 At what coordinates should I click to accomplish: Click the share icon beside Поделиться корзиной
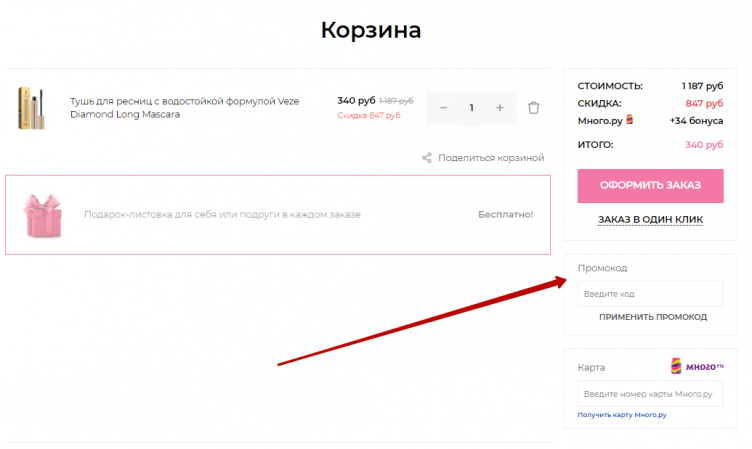point(427,158)
